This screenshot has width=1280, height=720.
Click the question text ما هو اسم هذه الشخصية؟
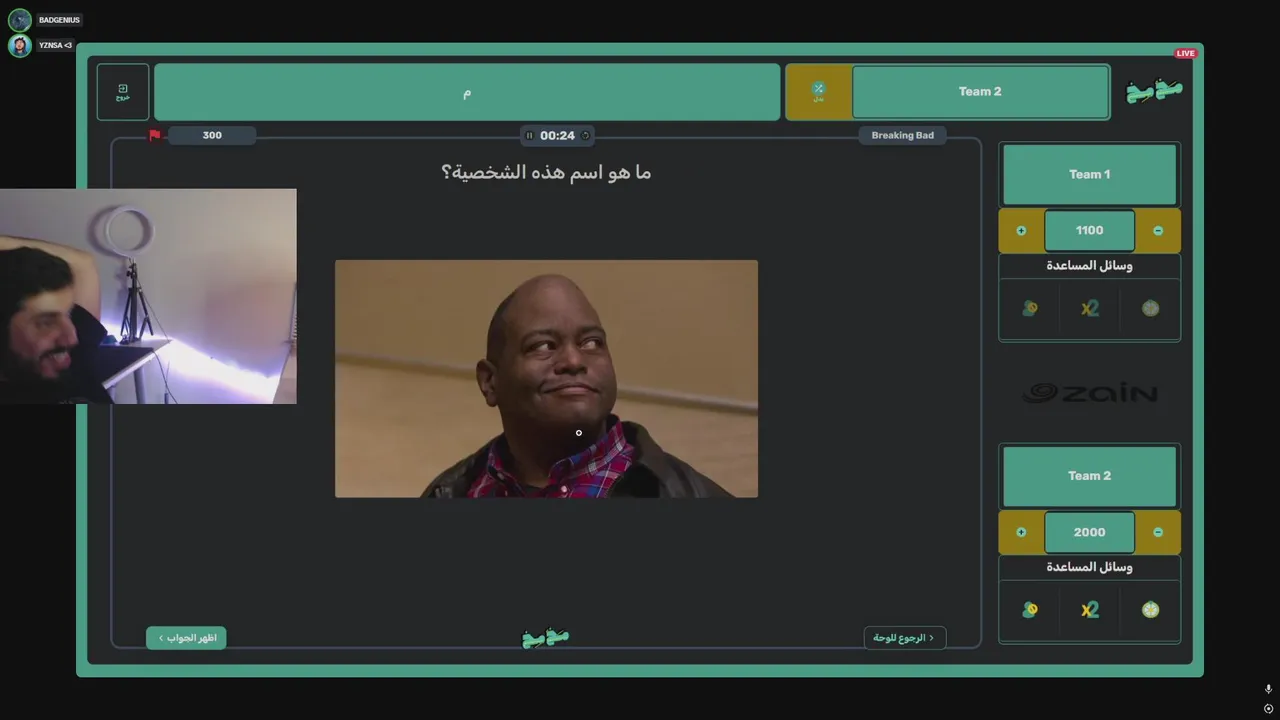tap(546, 173)
